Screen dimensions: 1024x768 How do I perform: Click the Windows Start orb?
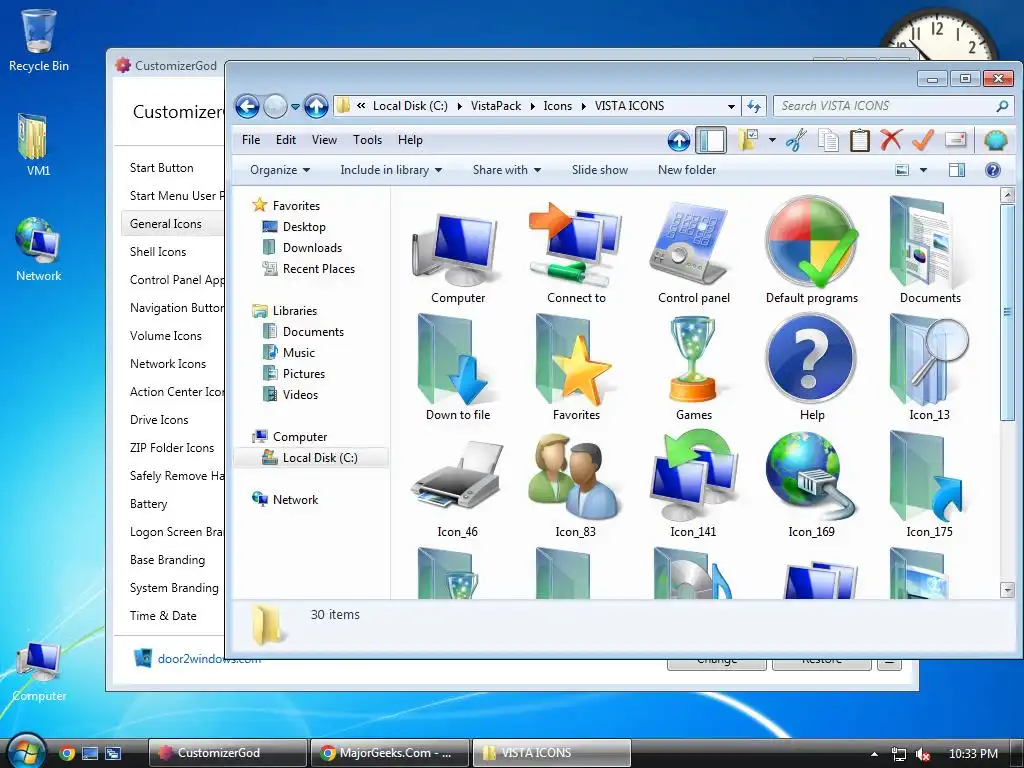pyautogui.click(x=27, y=752)
